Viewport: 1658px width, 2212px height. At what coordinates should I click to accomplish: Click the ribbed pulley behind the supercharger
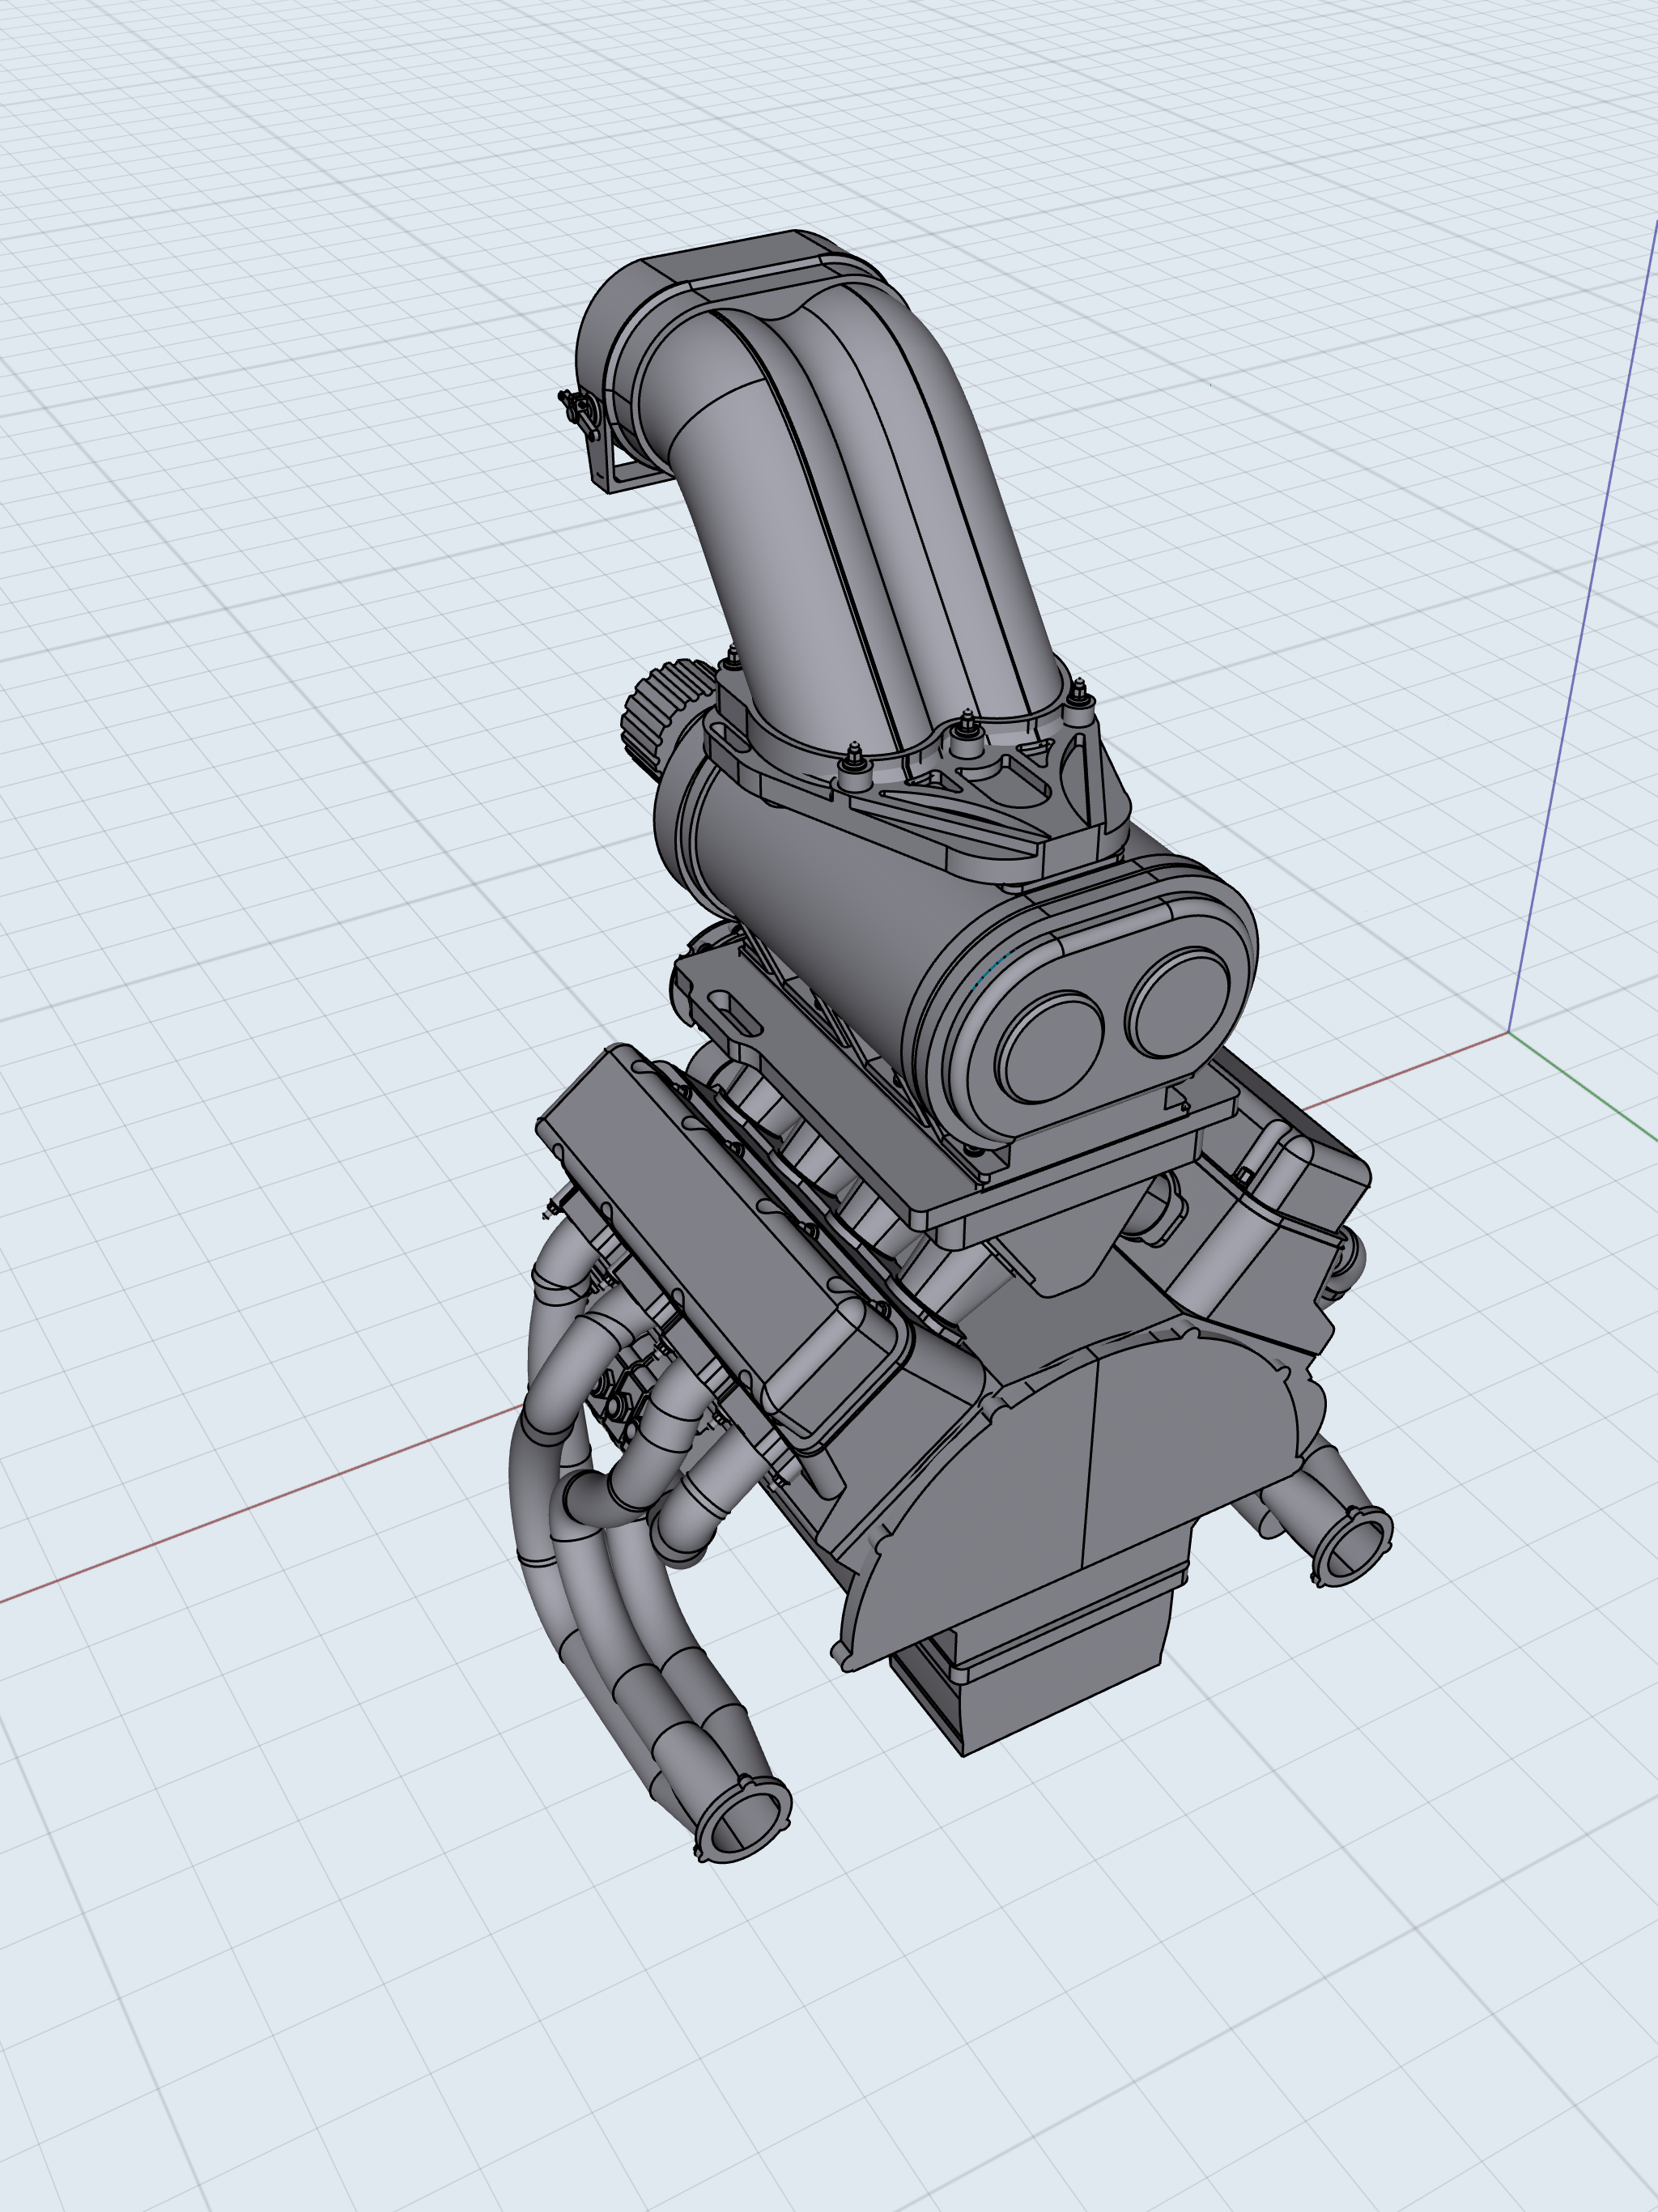pos(651,712)
